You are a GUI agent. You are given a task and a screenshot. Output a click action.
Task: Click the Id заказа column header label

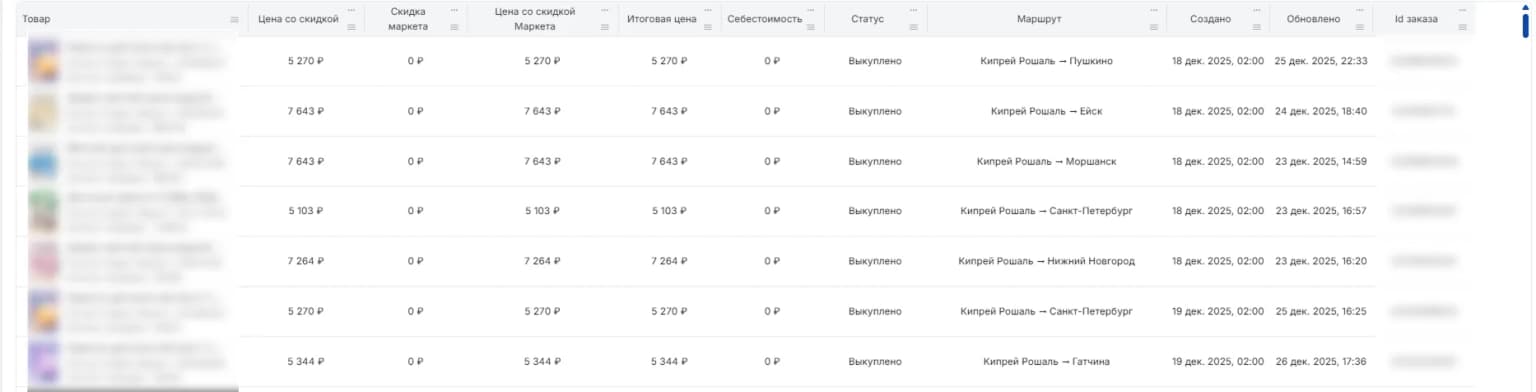(1416, 19)
